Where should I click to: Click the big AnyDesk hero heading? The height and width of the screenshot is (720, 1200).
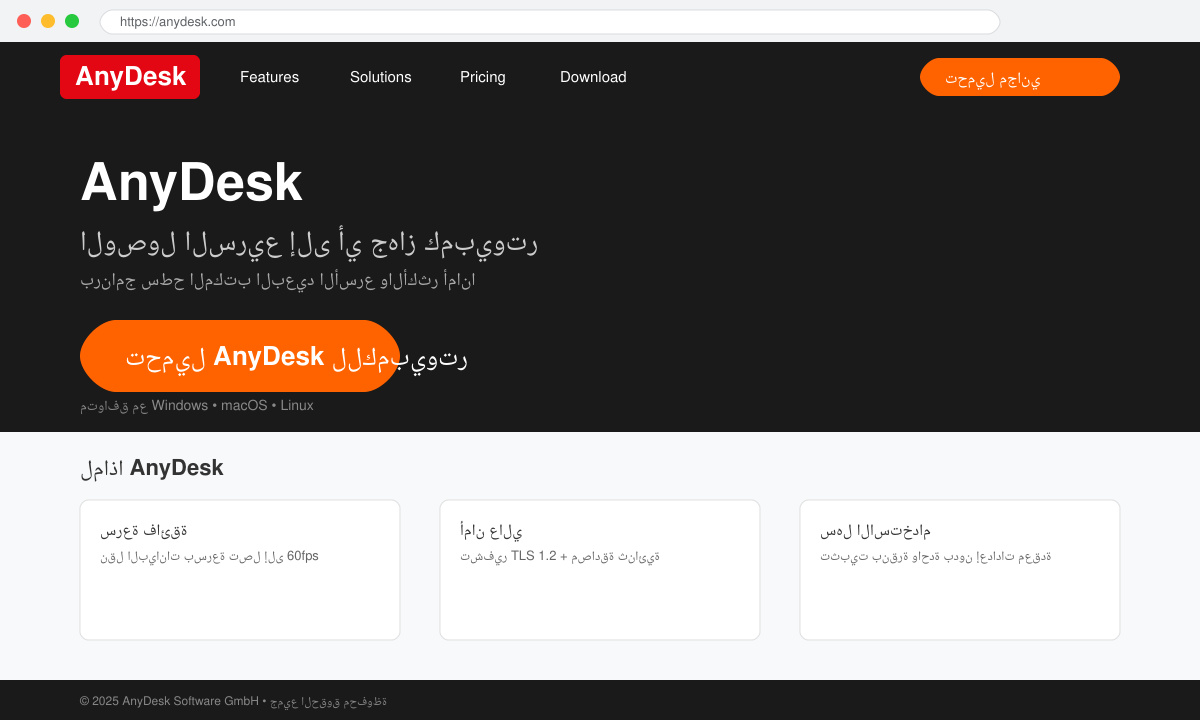pos(191,182)
